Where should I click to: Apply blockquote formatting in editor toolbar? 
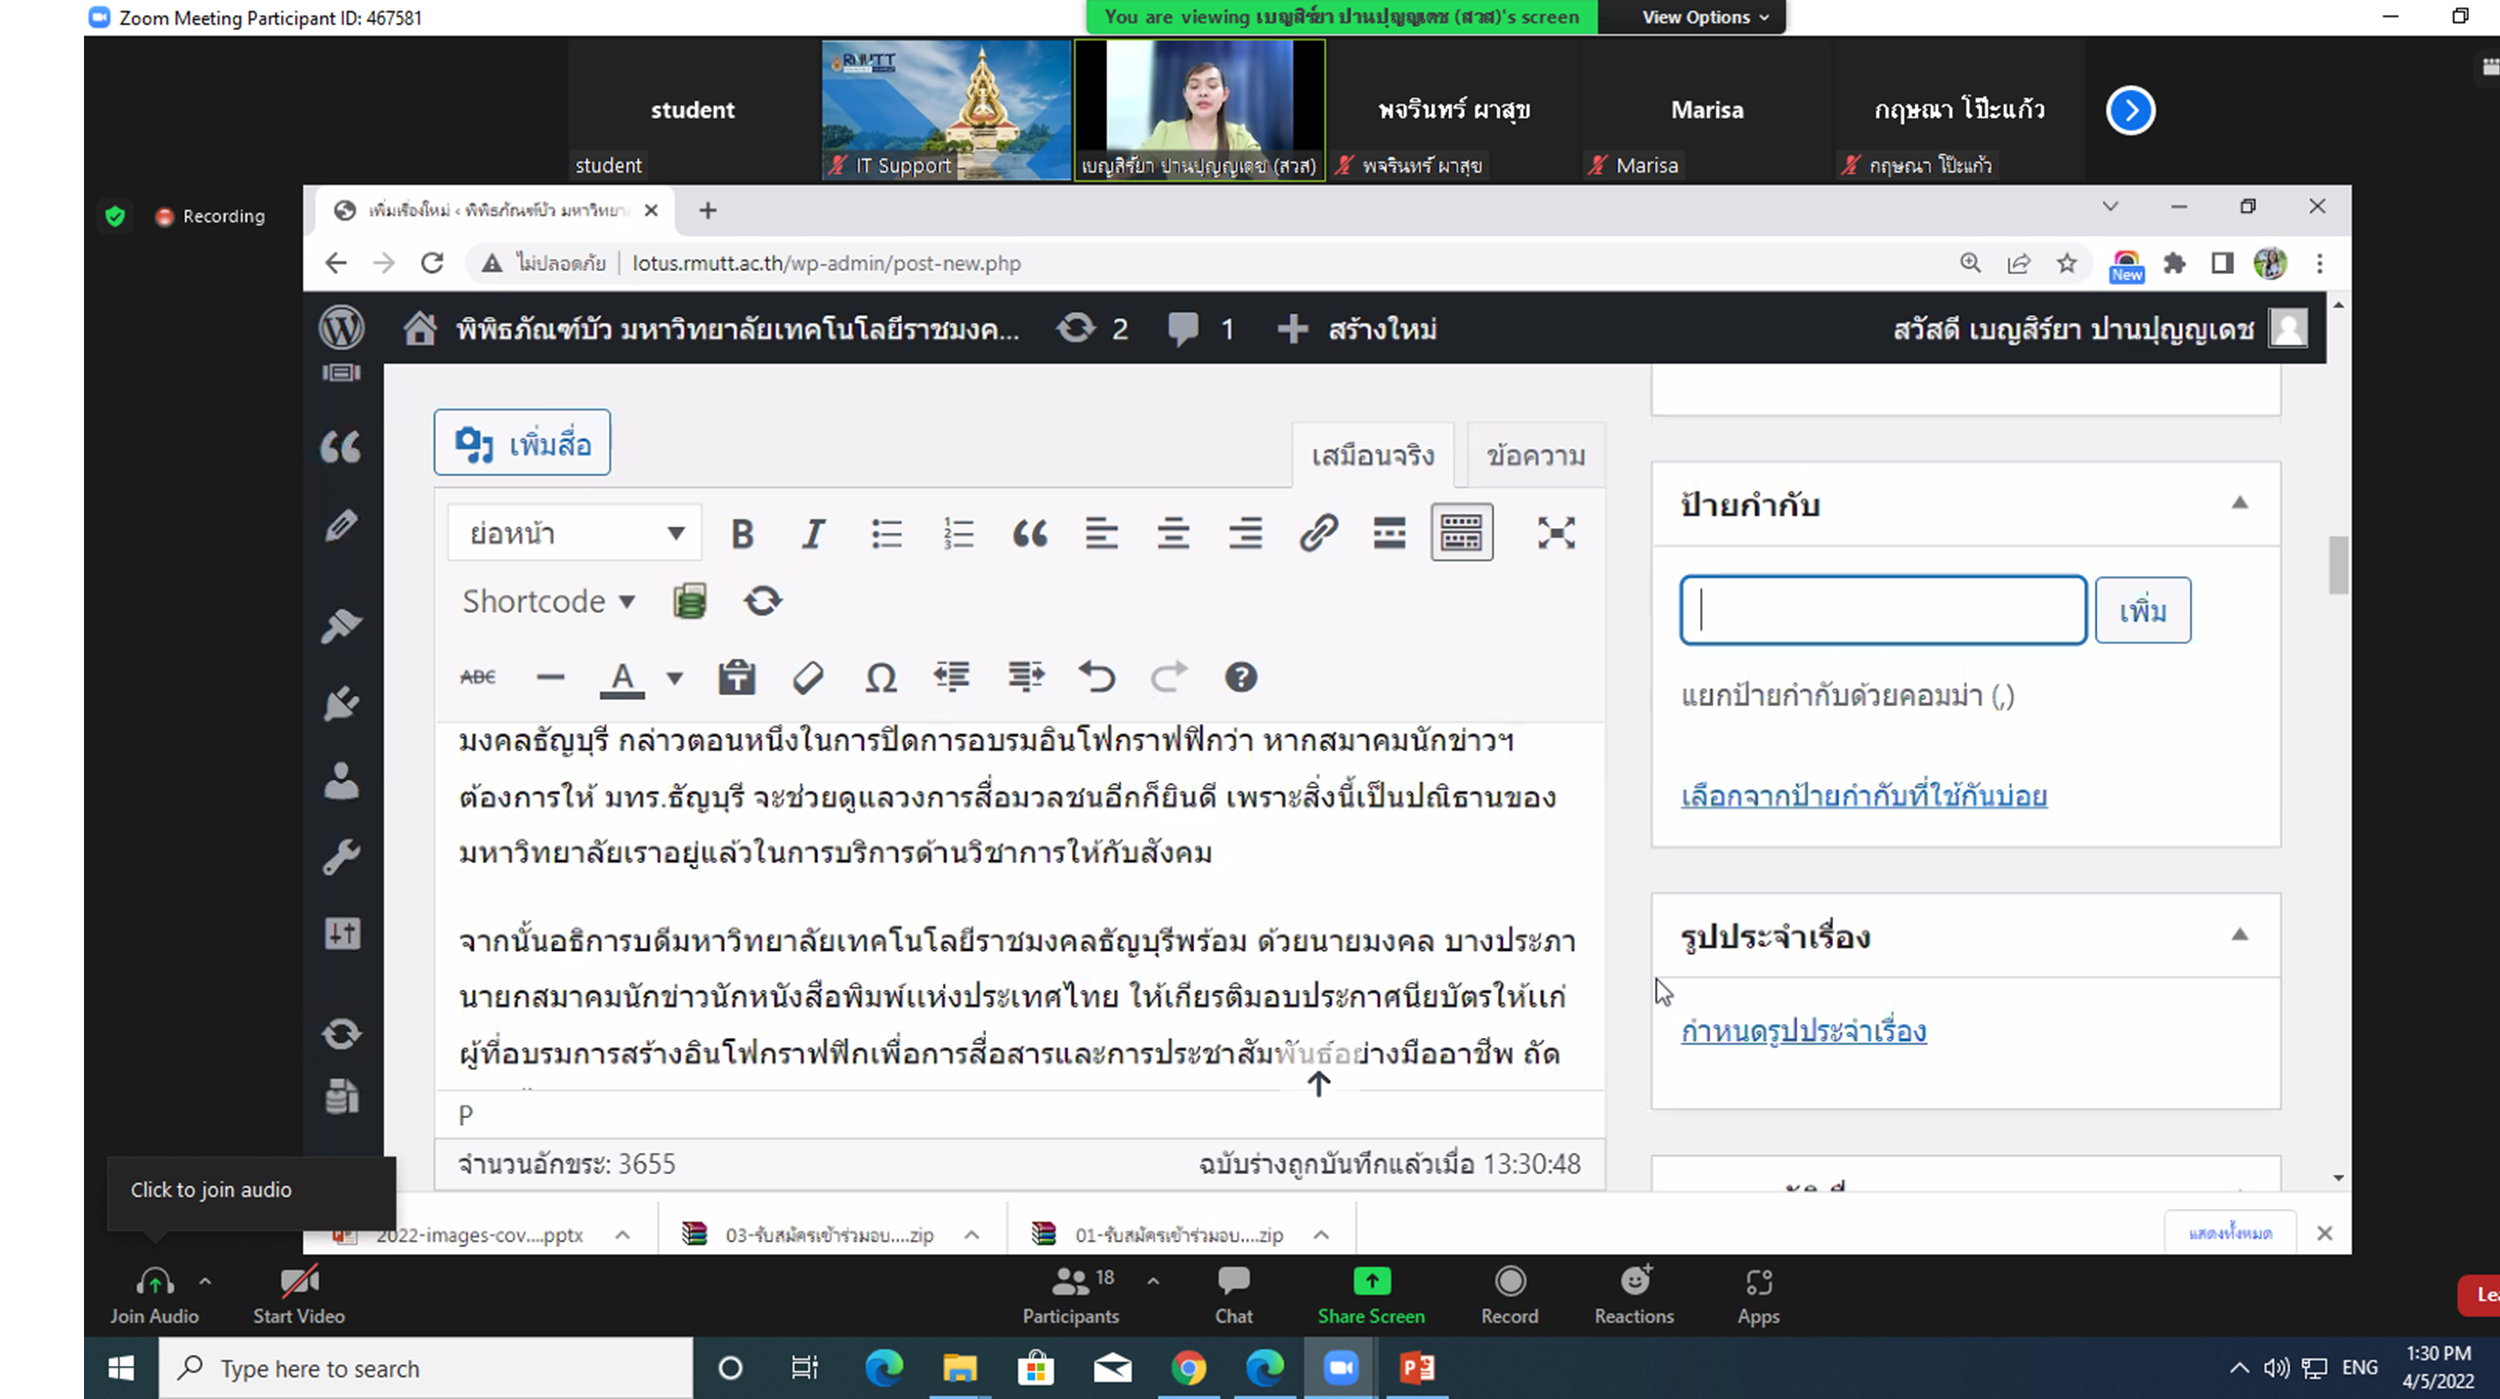(x=1030, y=533)
